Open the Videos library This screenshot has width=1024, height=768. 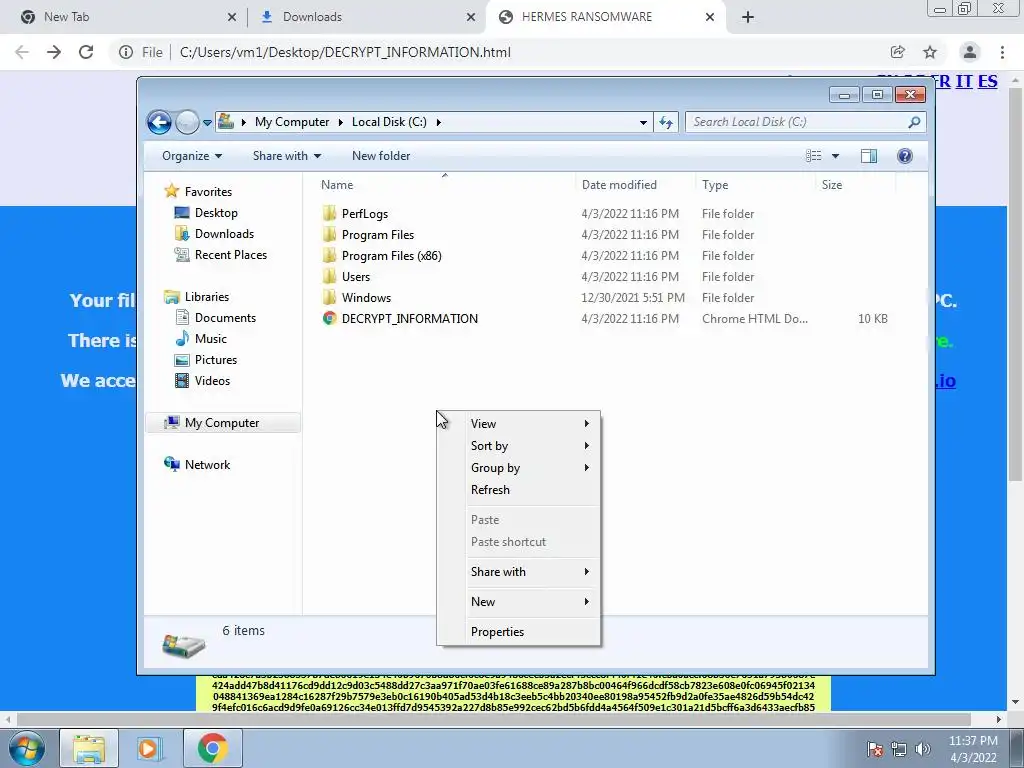pos(212,381)
